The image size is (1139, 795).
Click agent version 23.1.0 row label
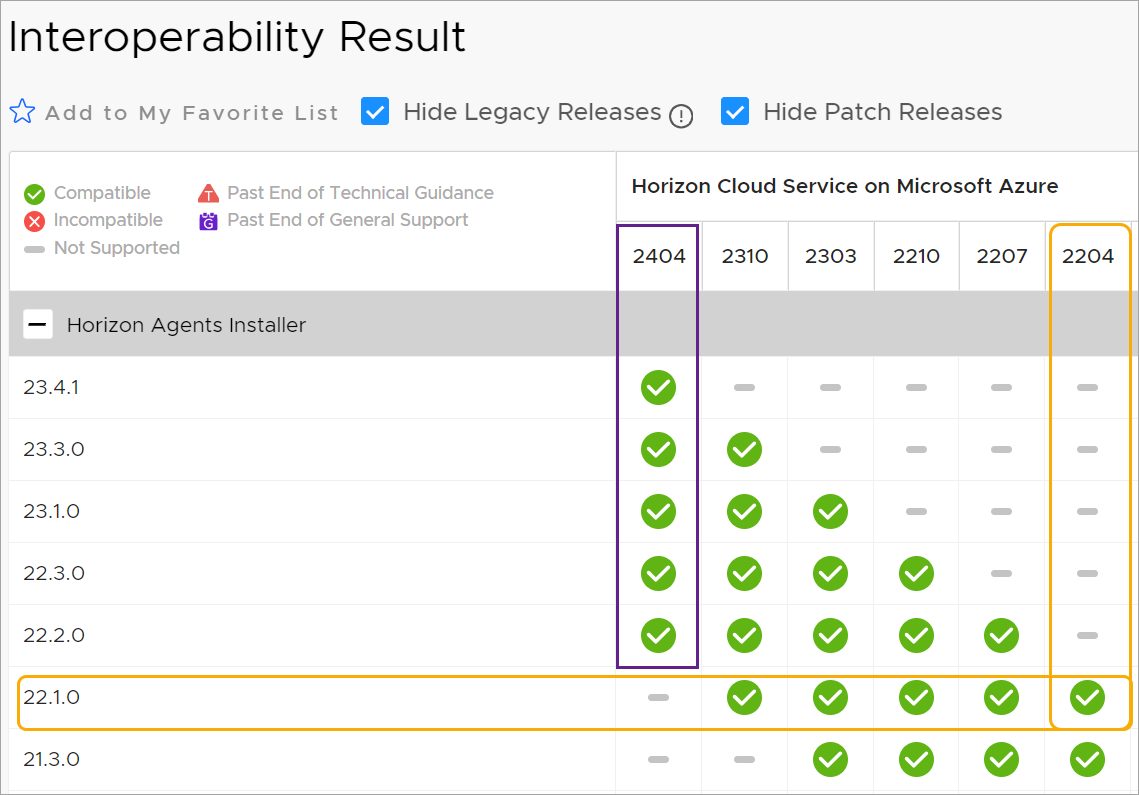52,511
